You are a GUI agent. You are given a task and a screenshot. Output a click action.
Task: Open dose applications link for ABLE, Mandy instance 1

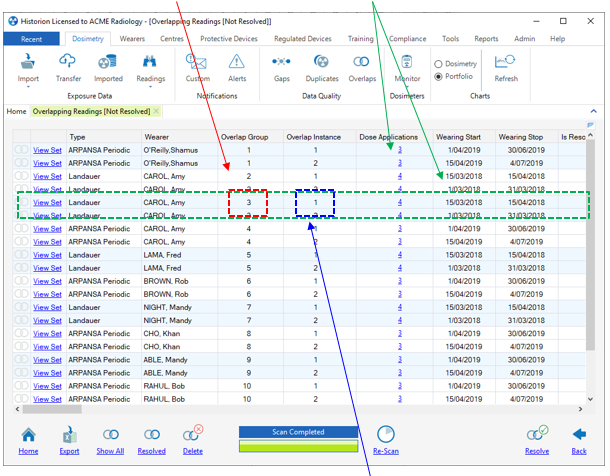pos(400,360)
